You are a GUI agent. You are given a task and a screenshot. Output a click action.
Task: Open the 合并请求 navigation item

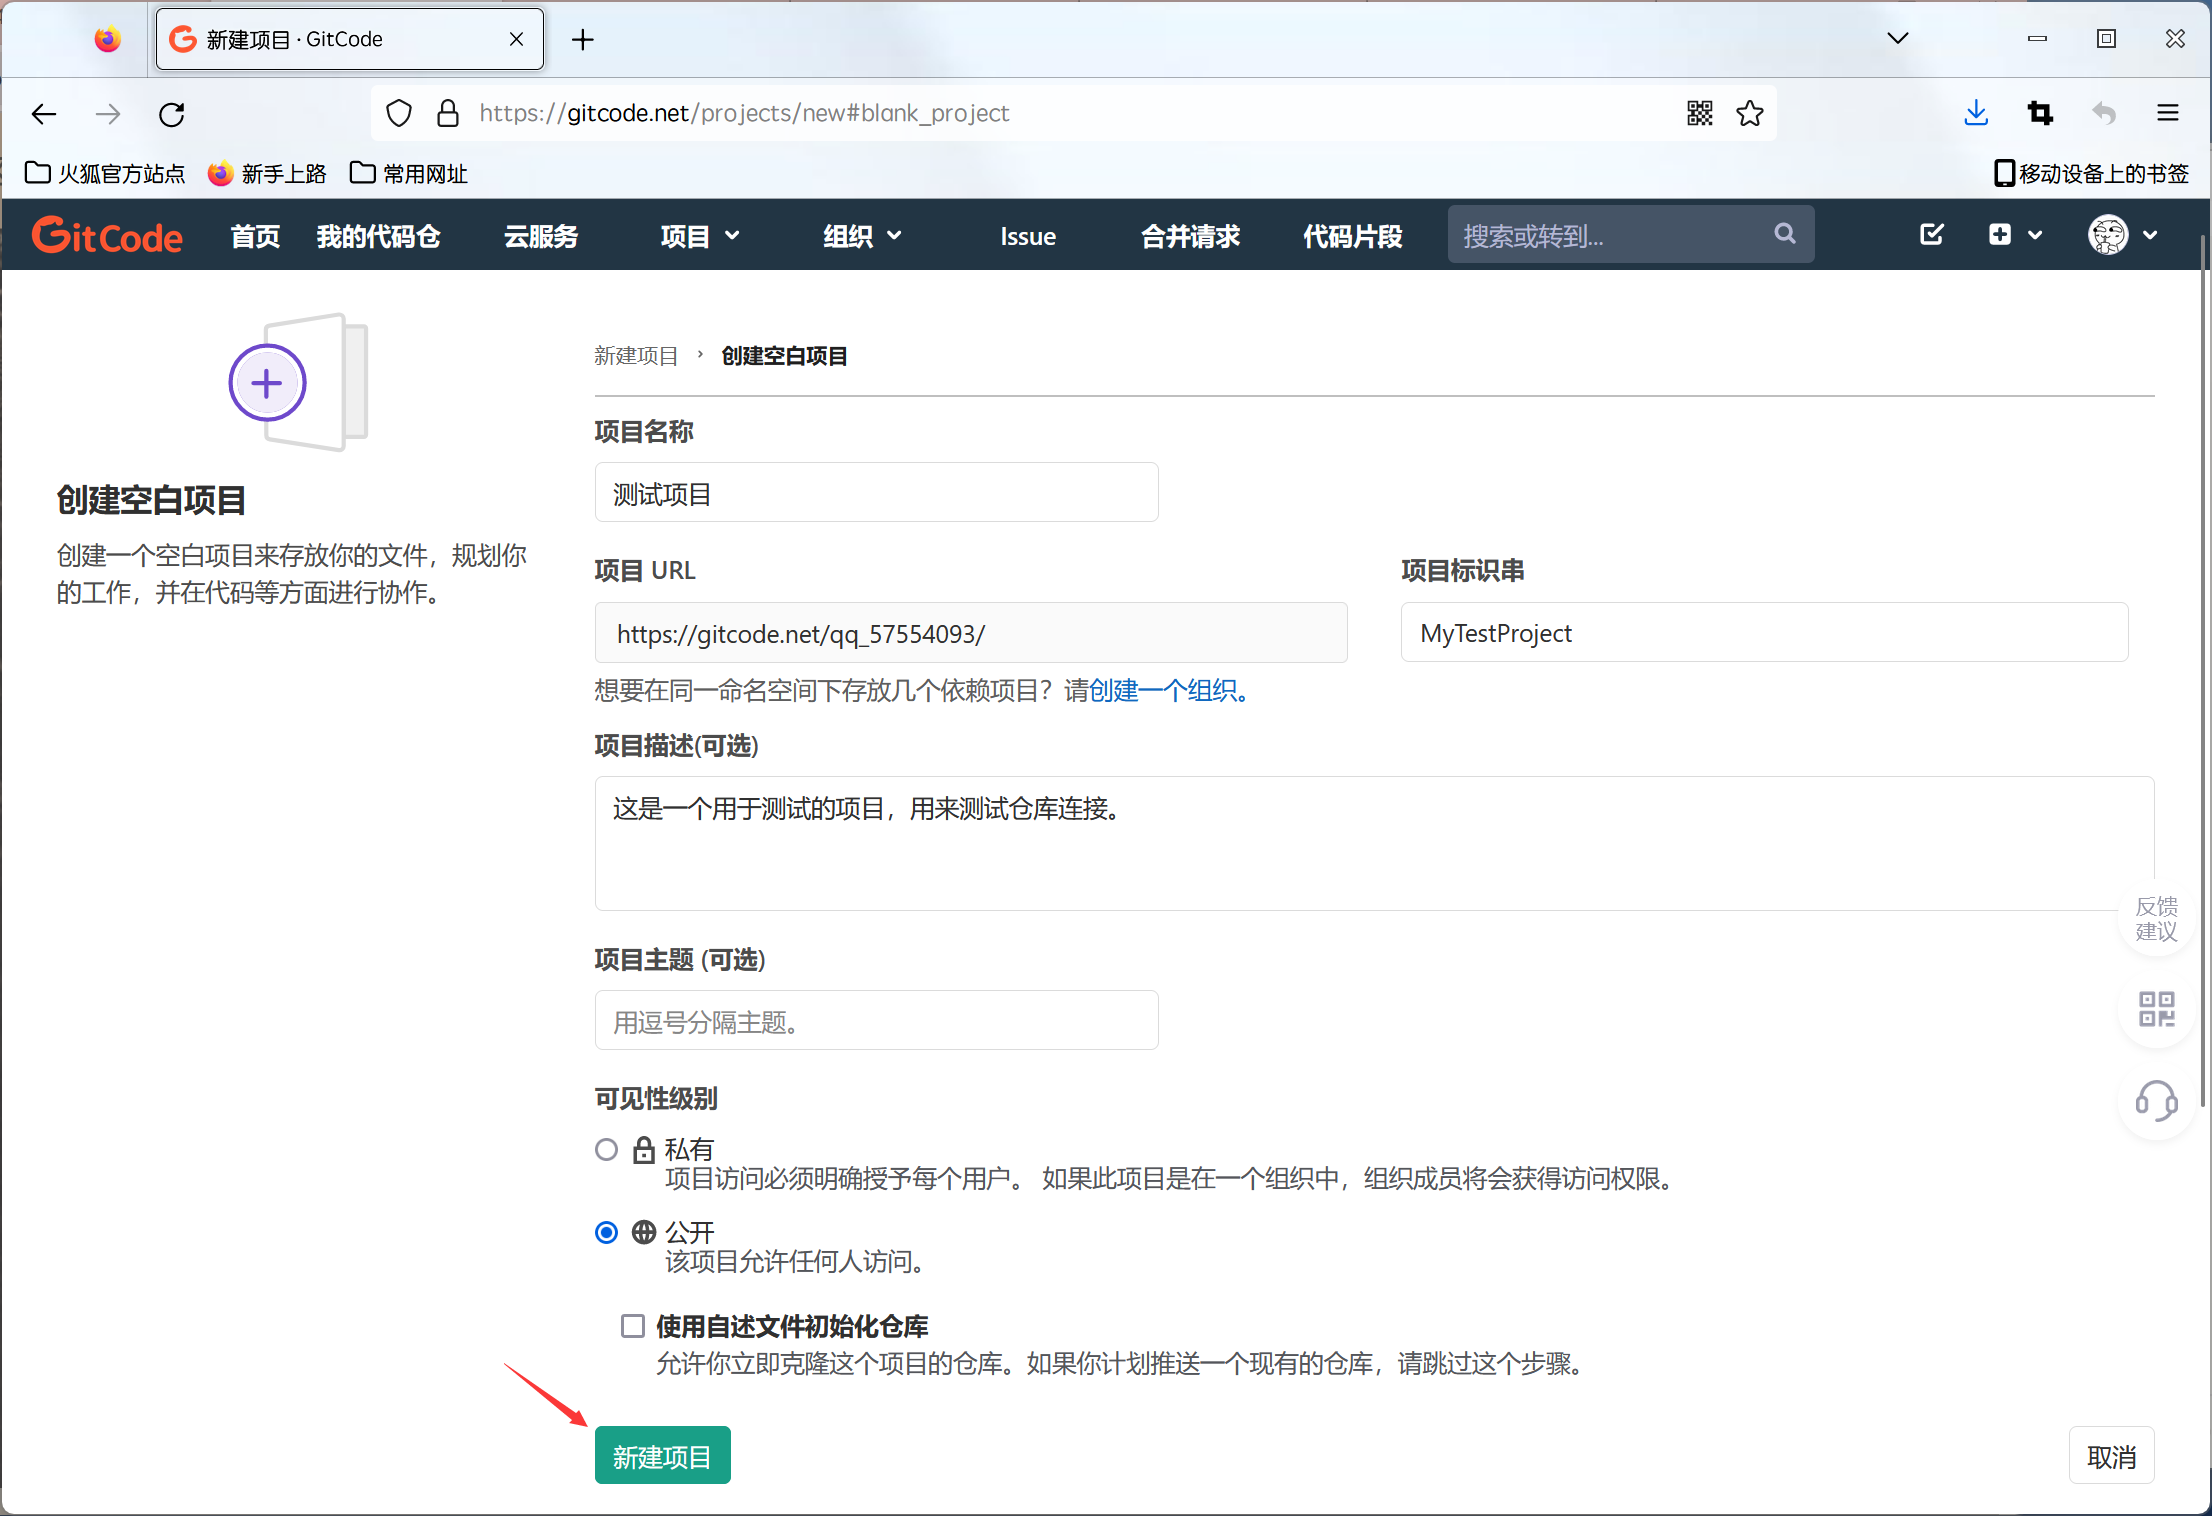(1190, 236)
